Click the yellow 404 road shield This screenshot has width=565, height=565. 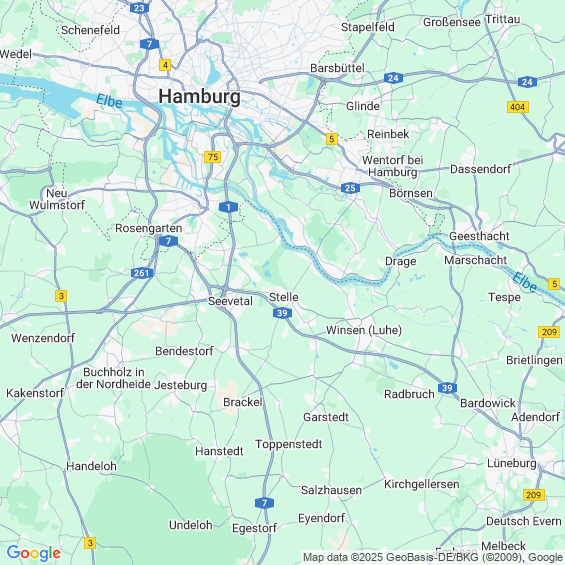[x=518, y=107]
